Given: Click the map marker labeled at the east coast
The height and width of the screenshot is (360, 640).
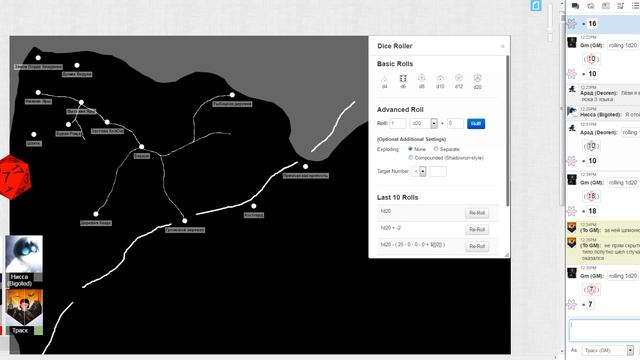Looking at the screenshot, I should coord(305,167).
